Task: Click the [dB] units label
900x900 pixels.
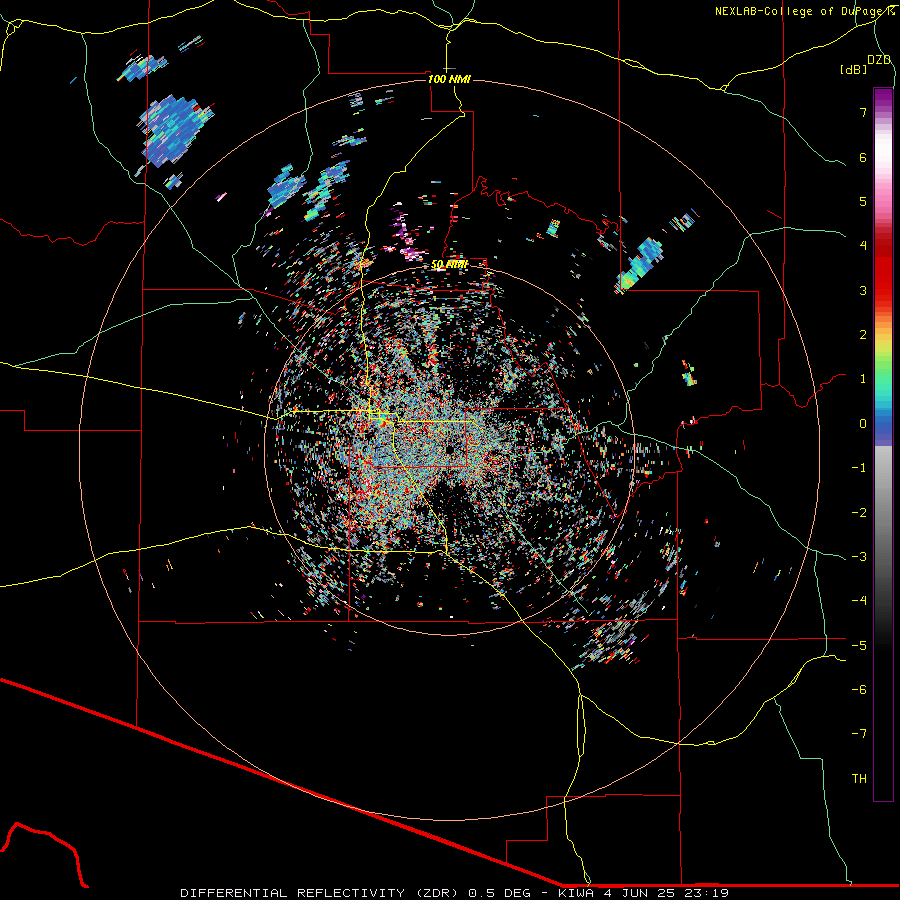Action: 853,69
